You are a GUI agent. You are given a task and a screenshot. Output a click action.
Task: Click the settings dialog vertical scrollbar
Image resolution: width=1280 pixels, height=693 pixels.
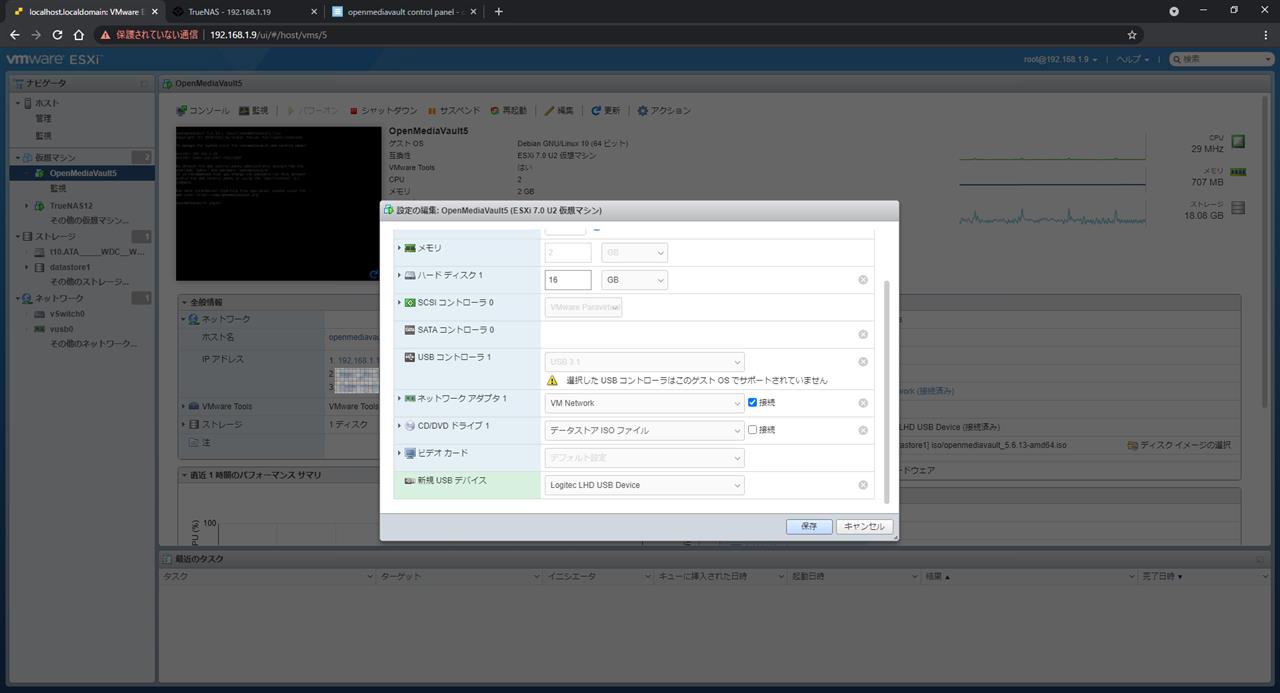pos(885,392)
